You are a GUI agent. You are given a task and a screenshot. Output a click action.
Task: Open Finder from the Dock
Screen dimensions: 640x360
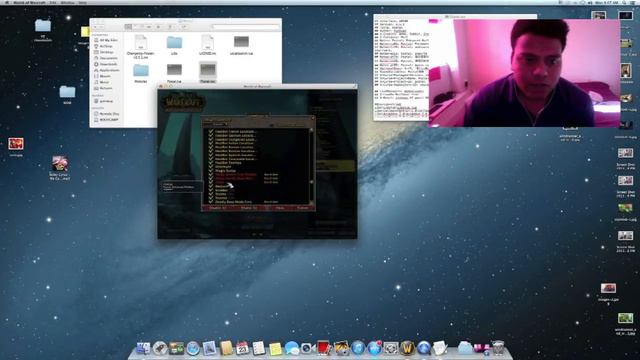143,348
